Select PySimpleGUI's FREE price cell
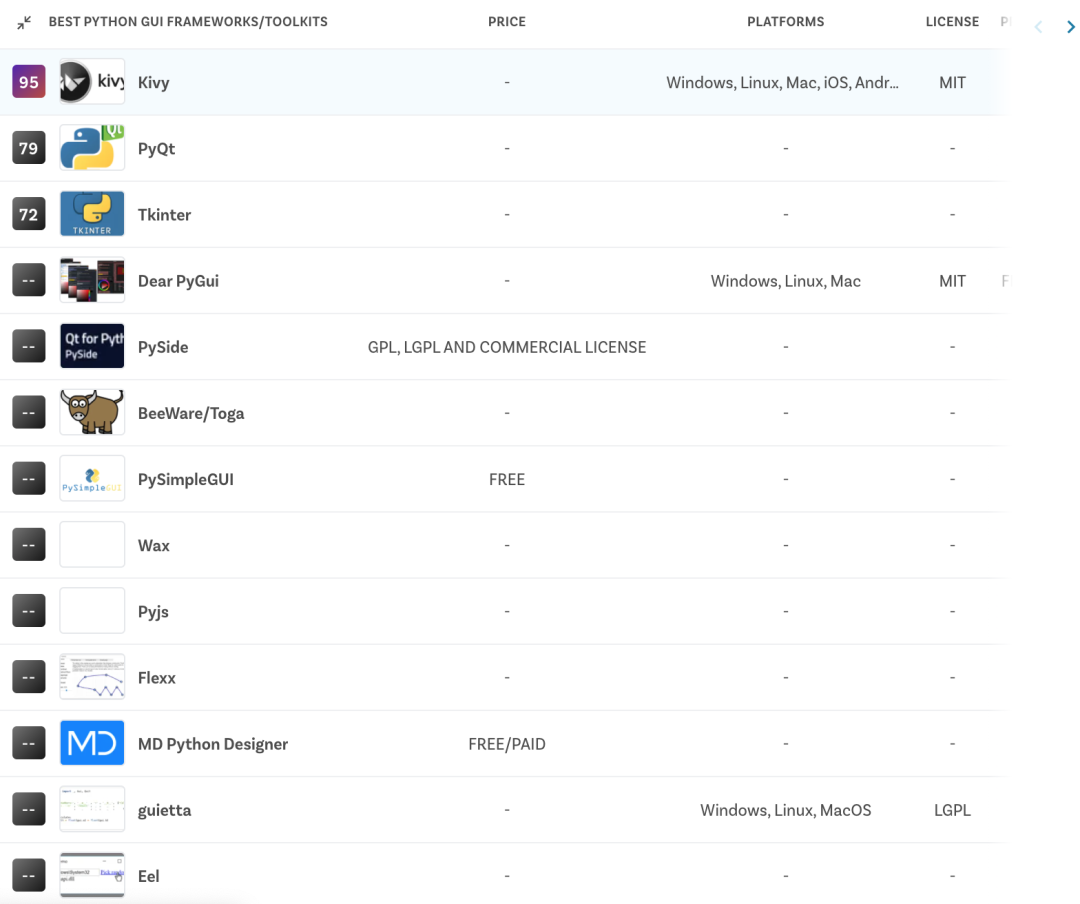This screenshot has height=904, width=1080. pyautogui.click(x=507, y=480)
